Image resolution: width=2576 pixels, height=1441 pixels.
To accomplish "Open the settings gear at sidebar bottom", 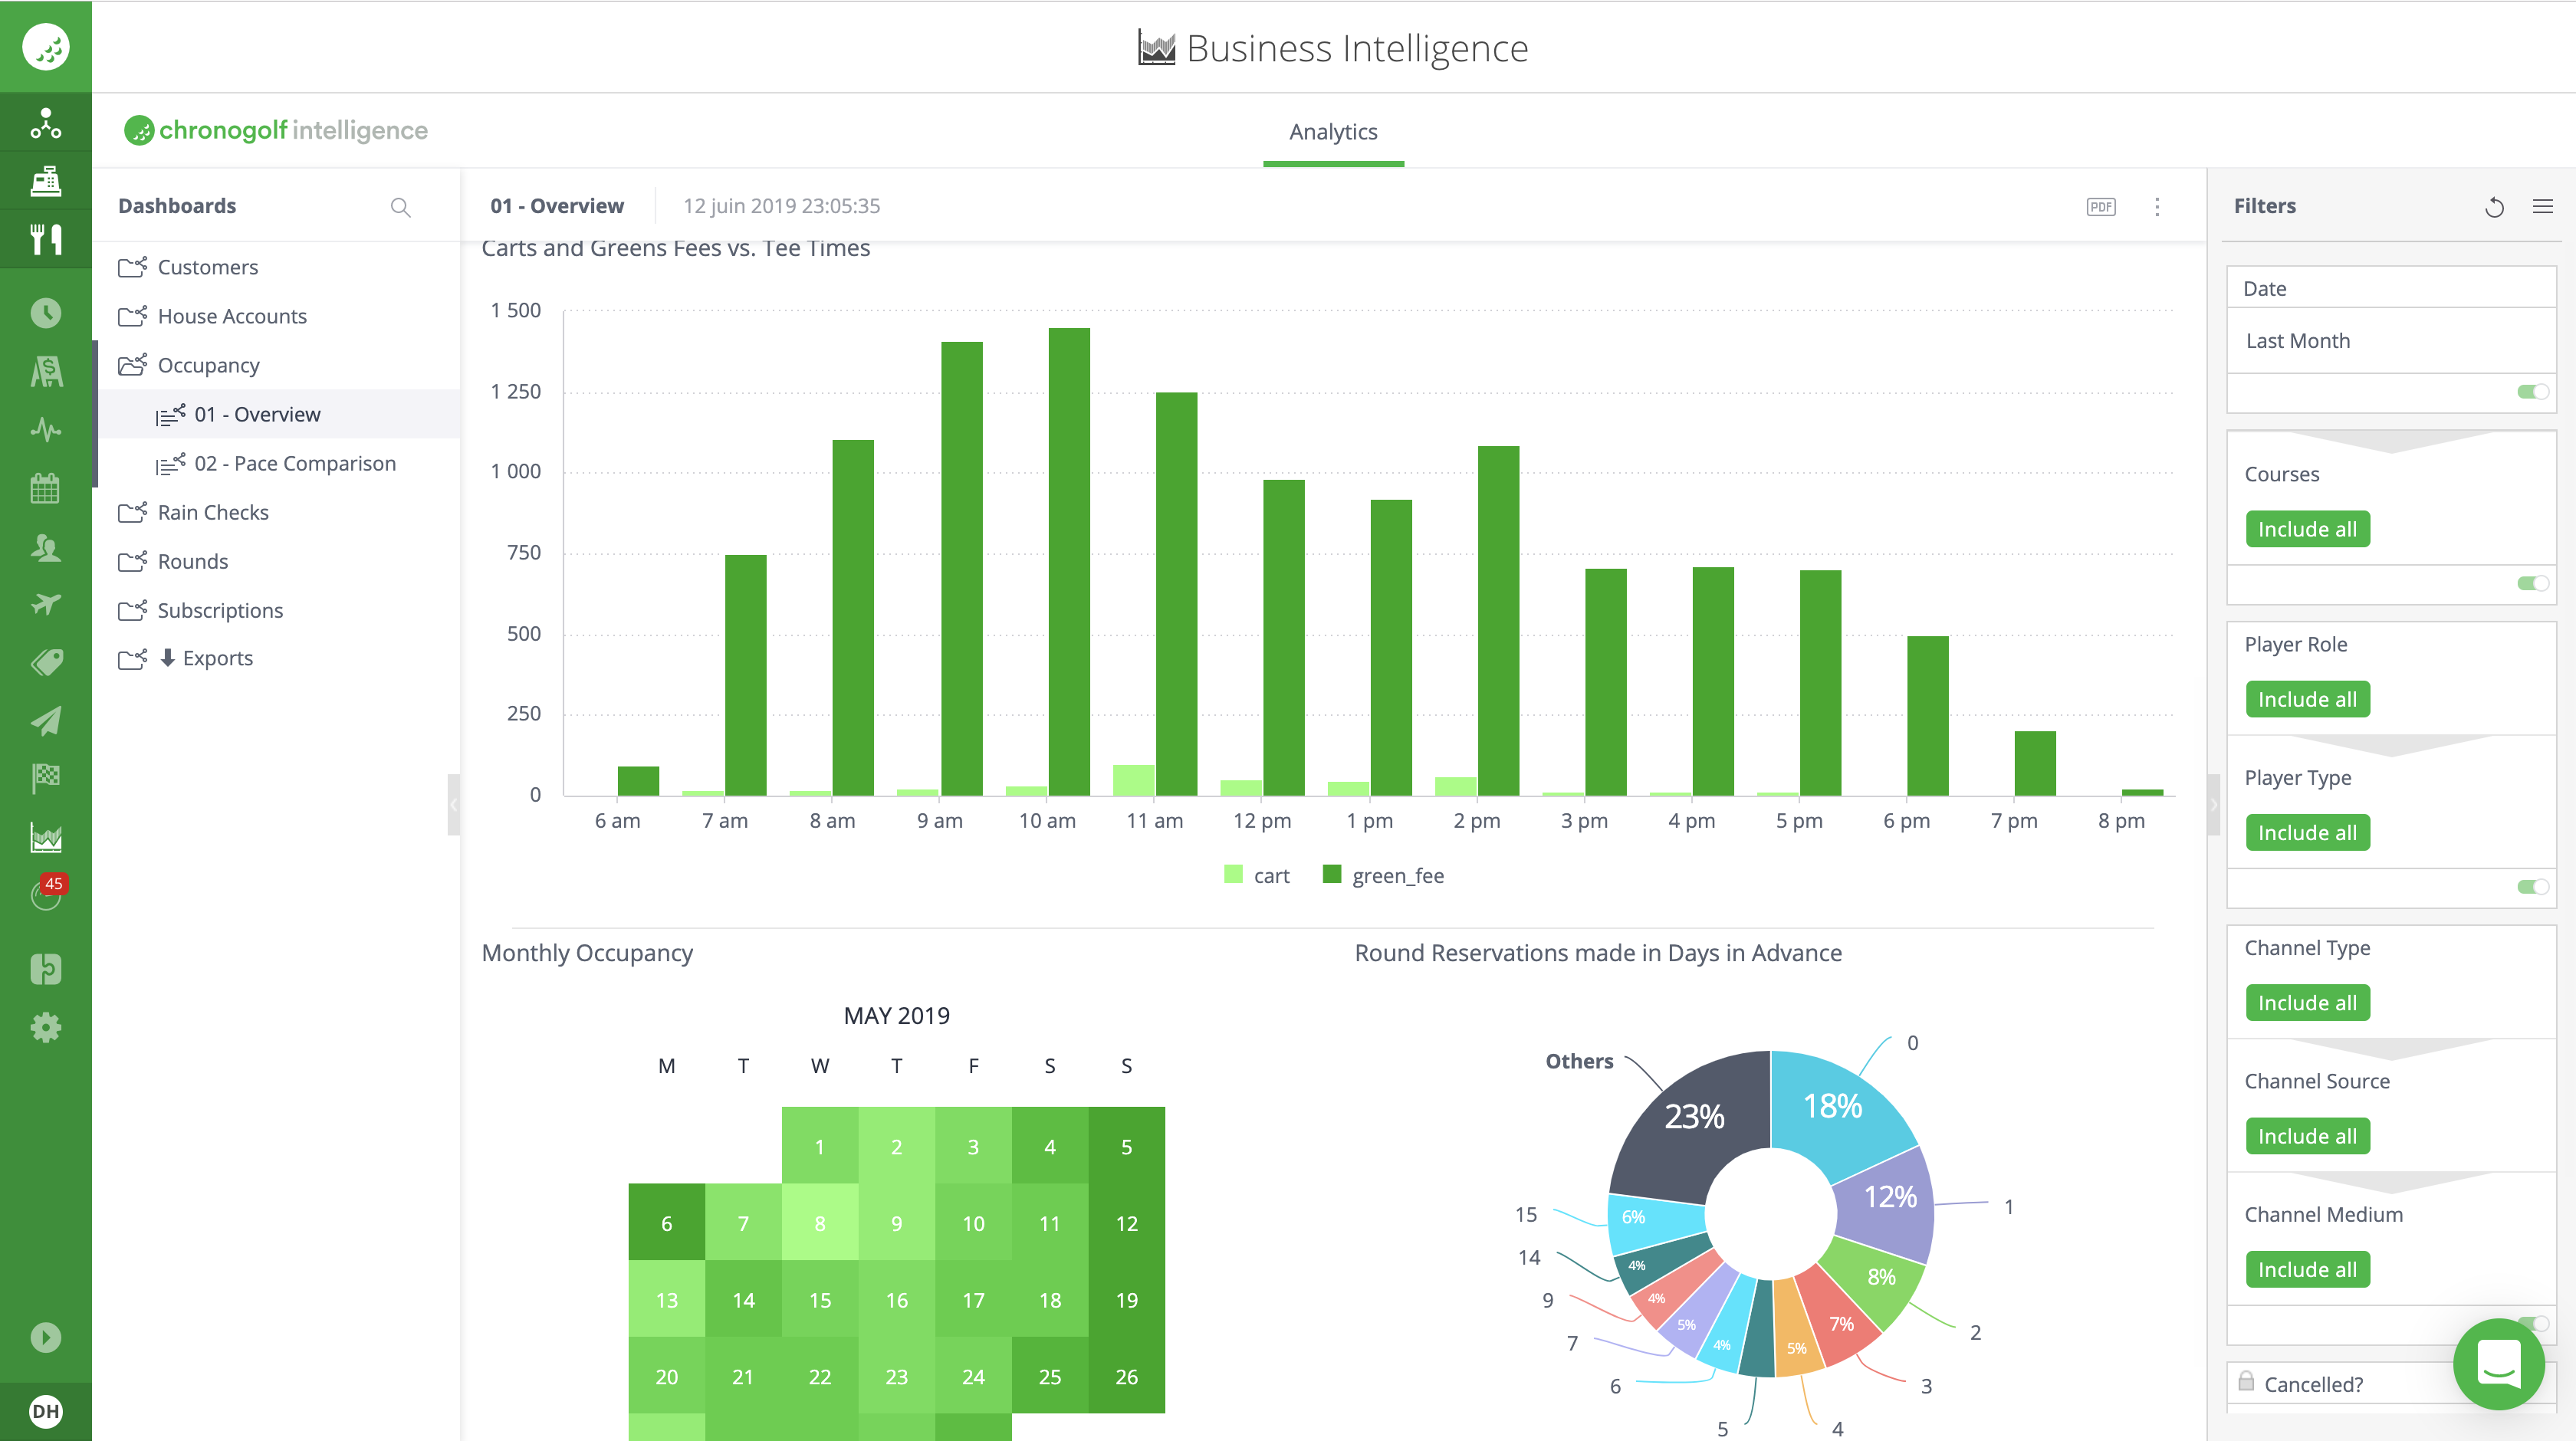I will pos(46,1027).
